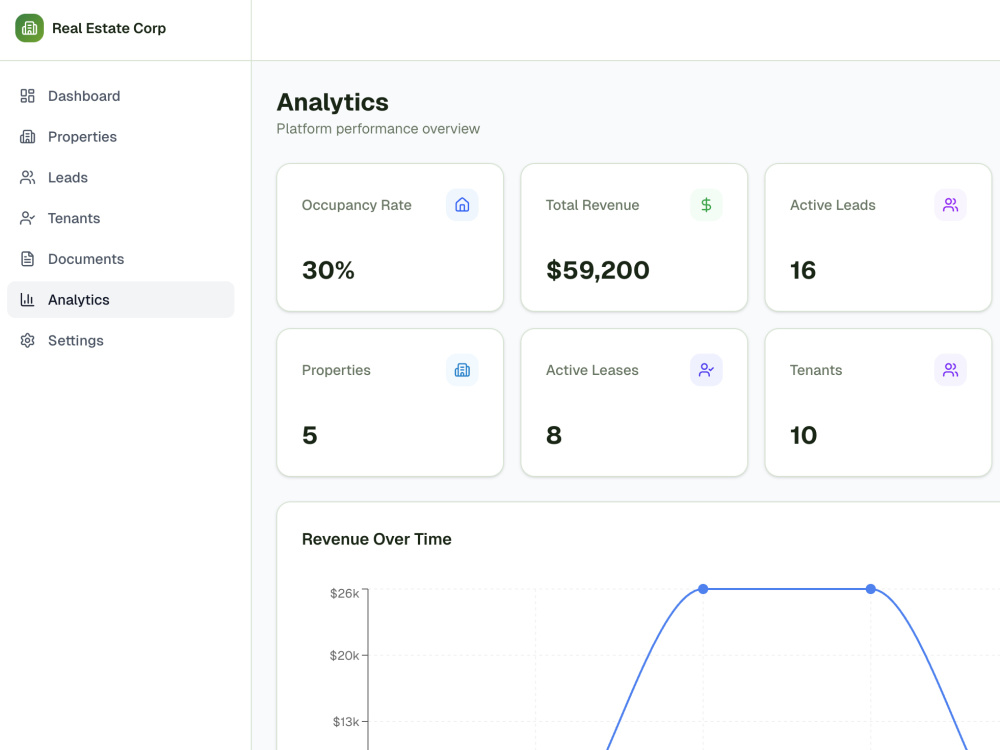Click the Tenants count of 10
This screenshot has width=1000, height=750.
(x=804, y=436)
